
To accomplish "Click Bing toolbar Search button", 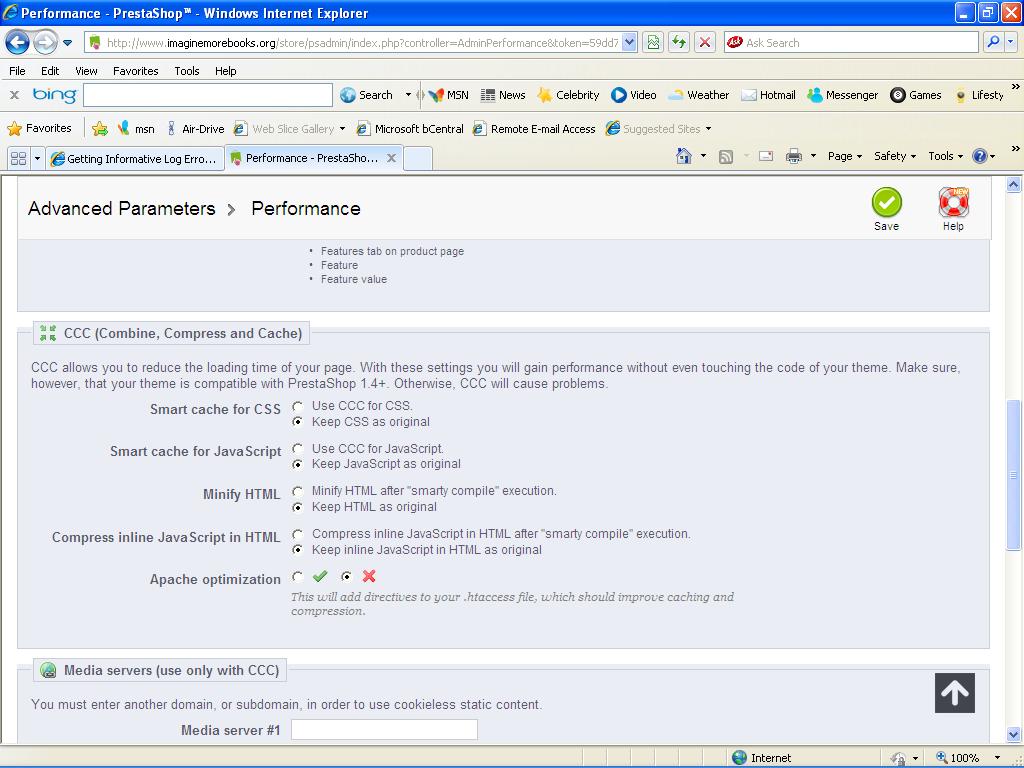I will coord(366,95).
